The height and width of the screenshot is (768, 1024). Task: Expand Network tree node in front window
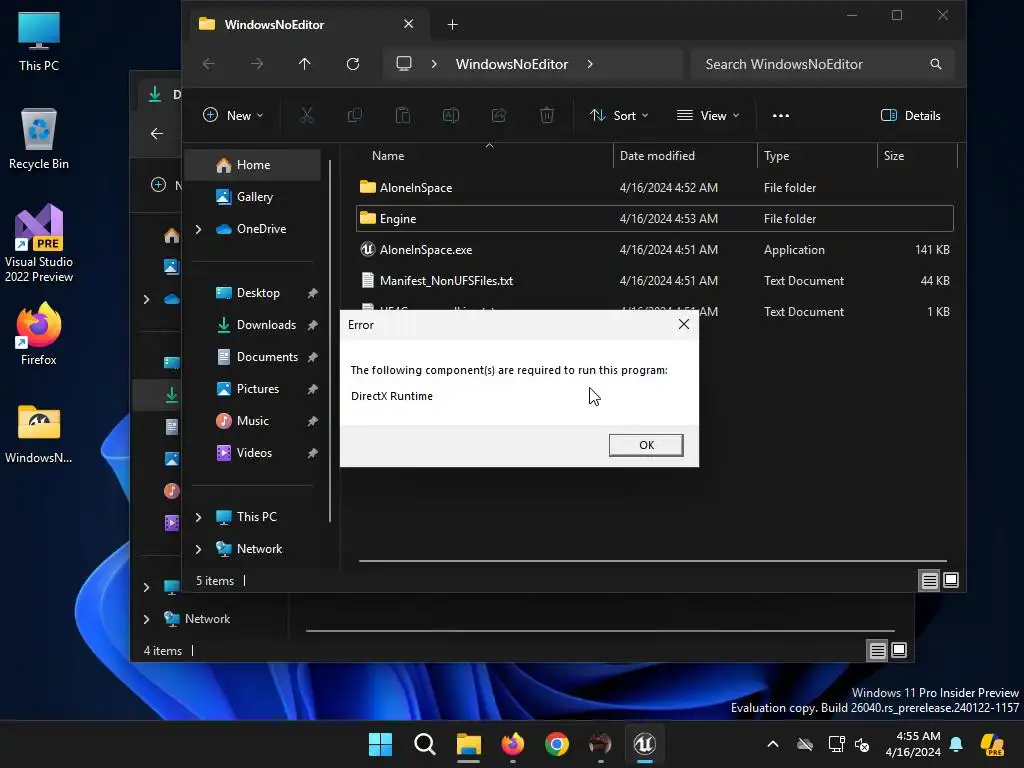tap(199, 549)
